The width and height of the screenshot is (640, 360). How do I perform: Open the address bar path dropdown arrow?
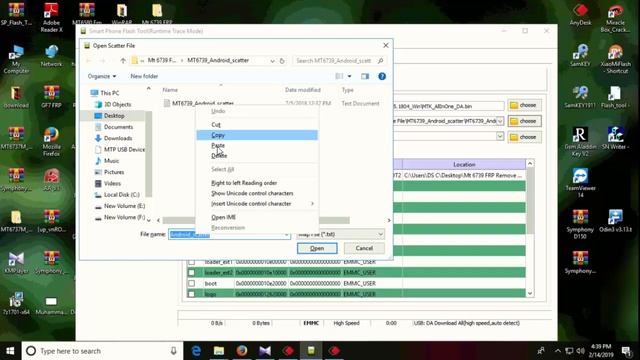pos(272,61)
